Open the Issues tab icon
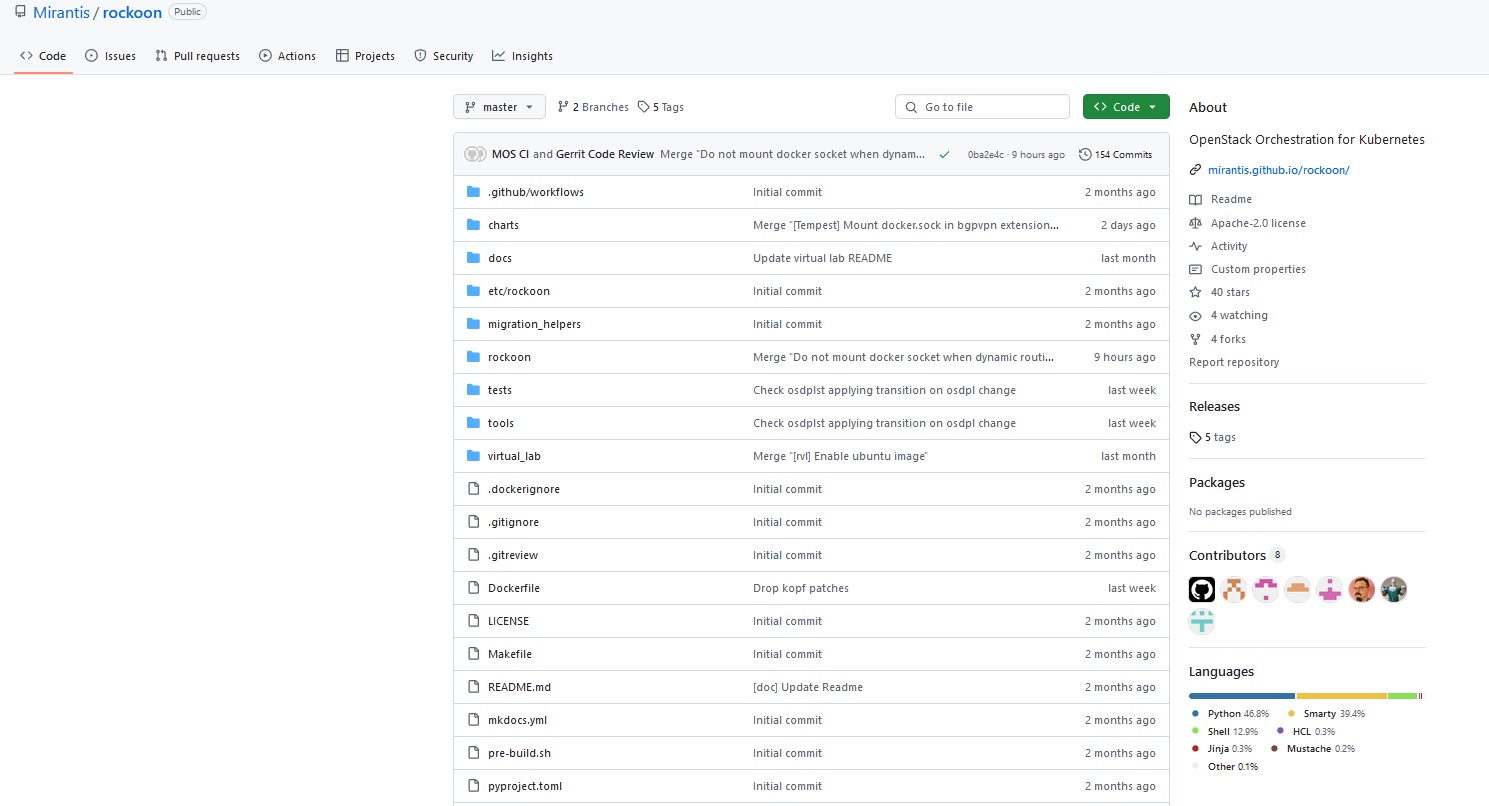 [90, 55]
